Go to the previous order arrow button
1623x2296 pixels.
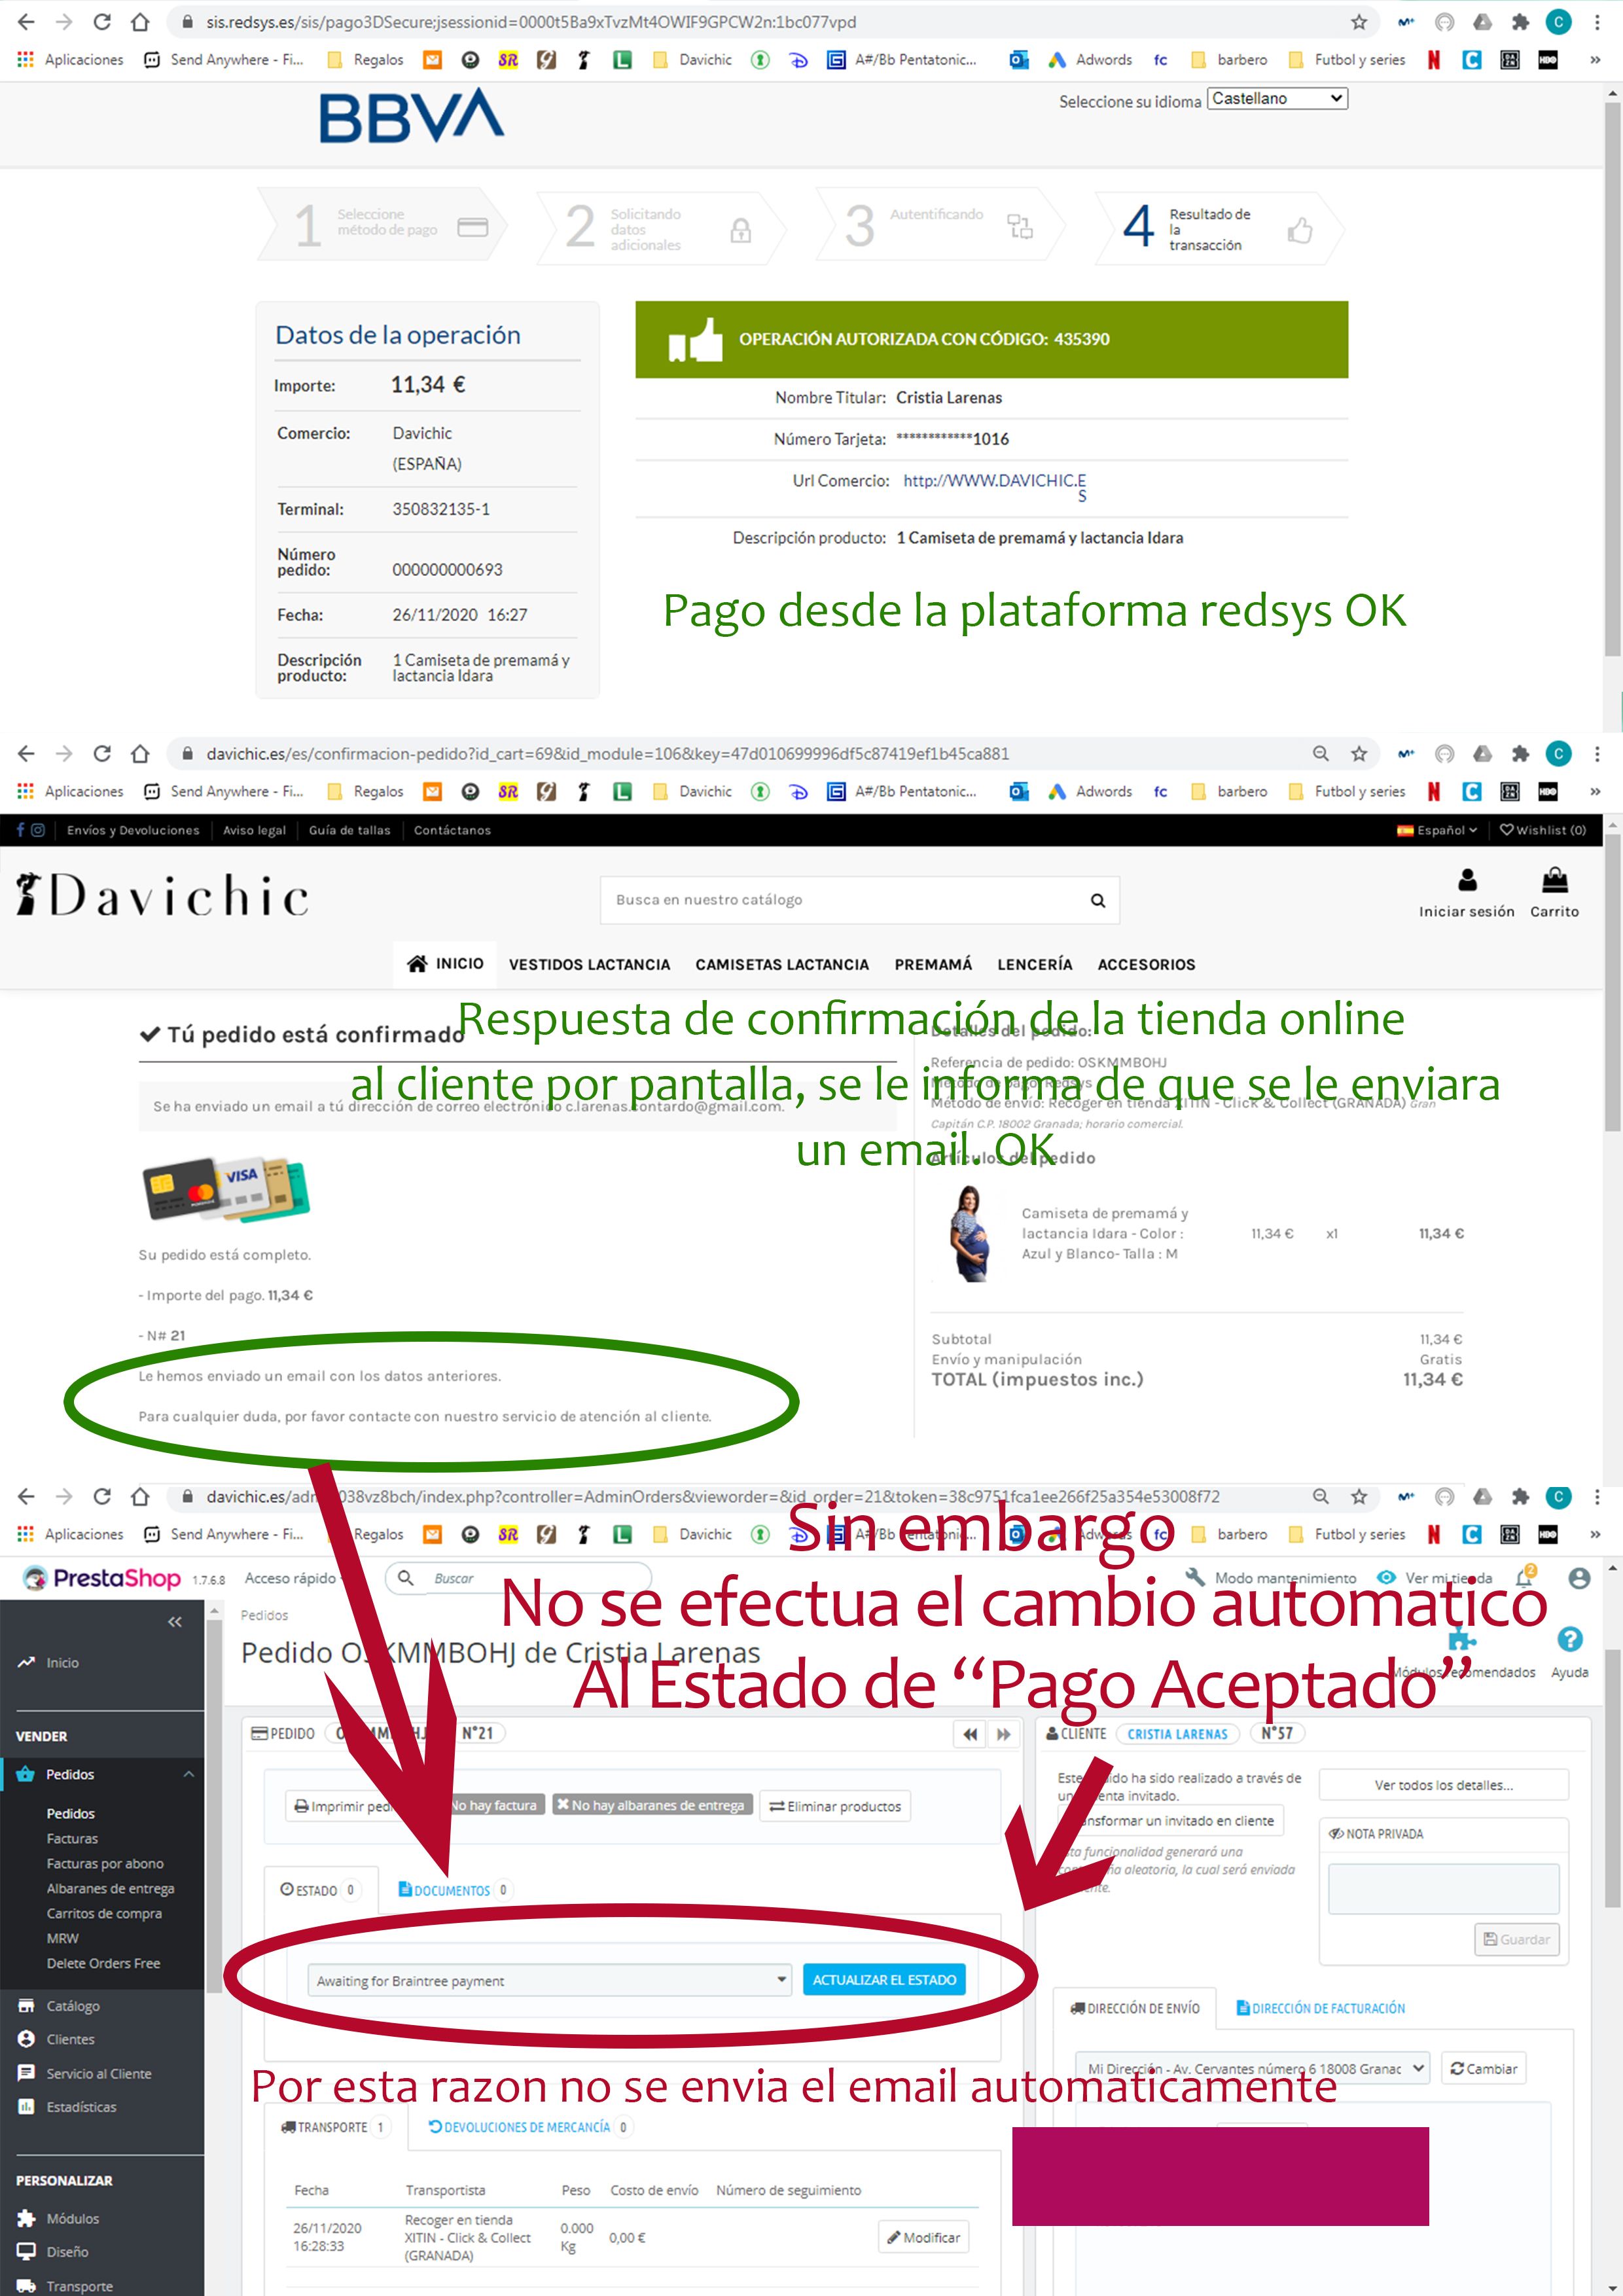tap(969, 1734)
